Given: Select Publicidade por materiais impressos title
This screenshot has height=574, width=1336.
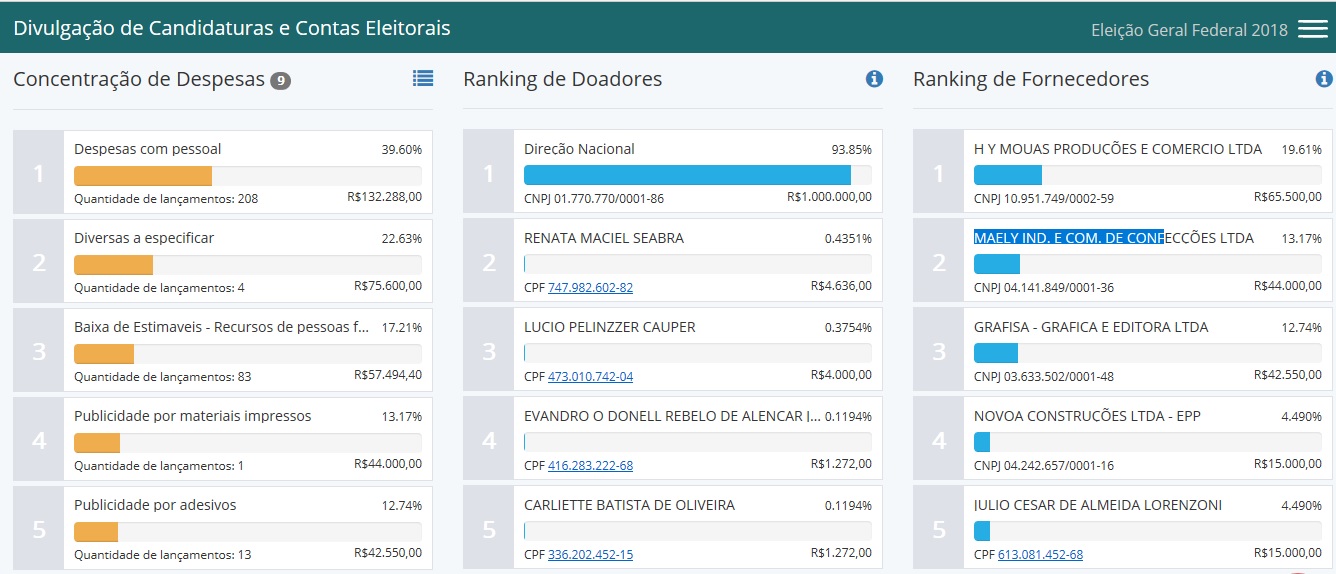Looking at the screenshot, I should pyautogui.click(x=193, y=416).
